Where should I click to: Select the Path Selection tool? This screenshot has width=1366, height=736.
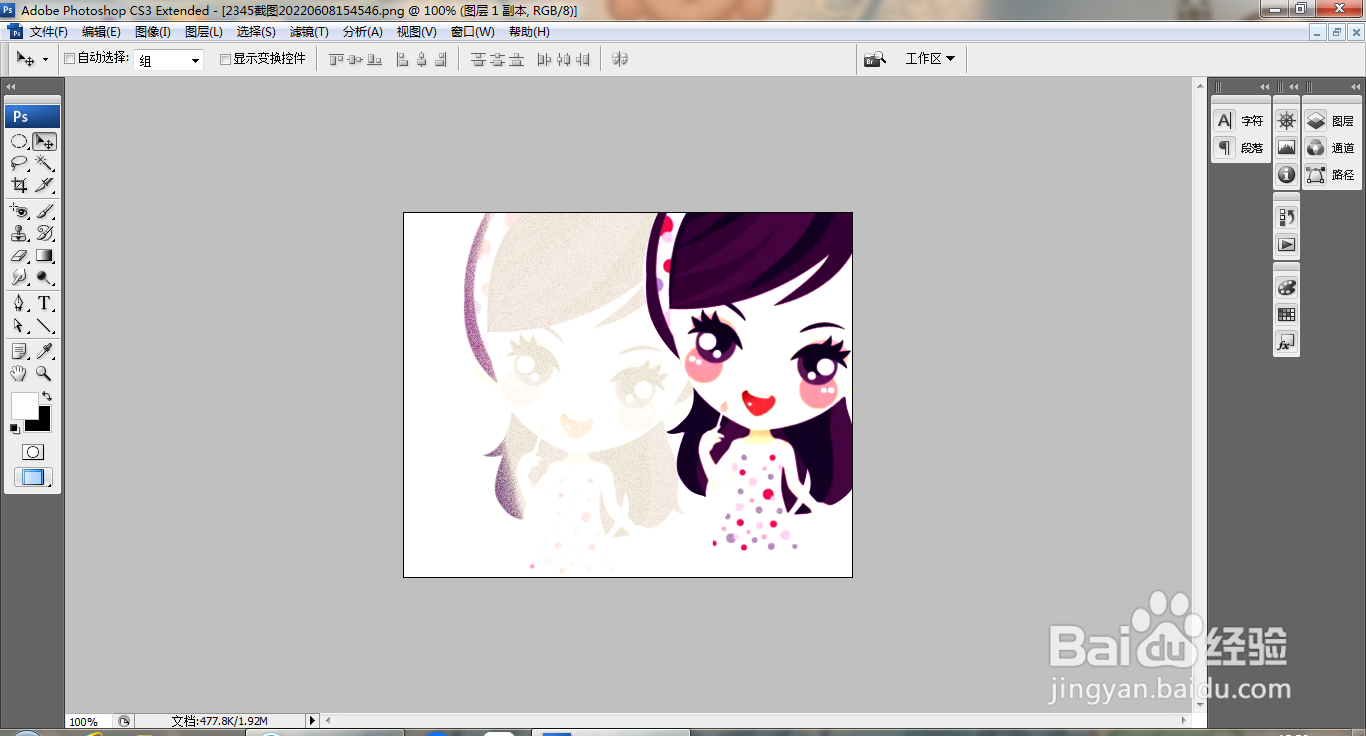point(19,326)
